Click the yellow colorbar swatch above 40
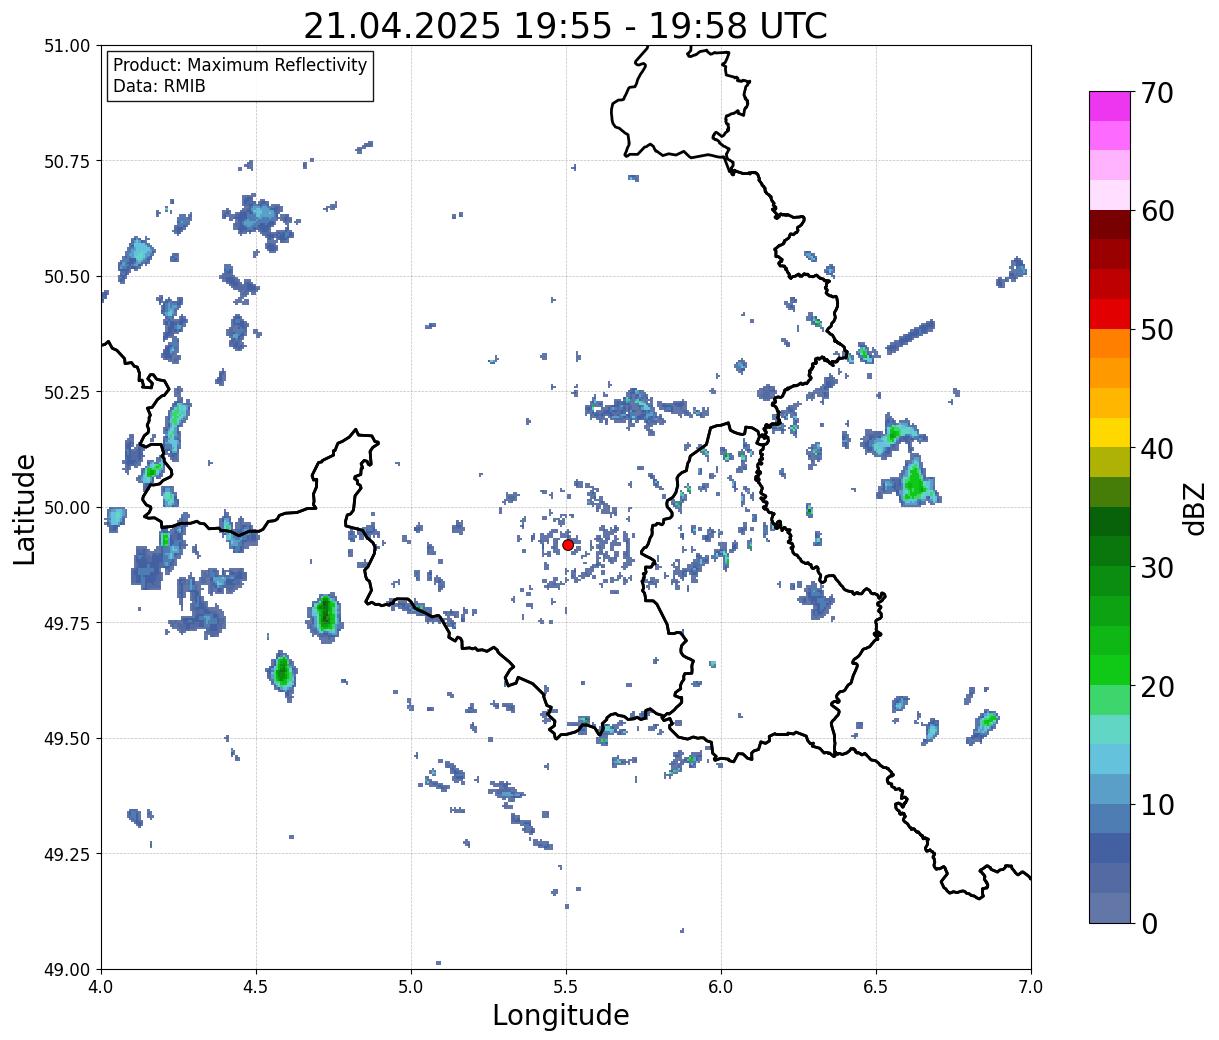The height and width of the screenshot is (1040, 1219). tap(1110, 433)
